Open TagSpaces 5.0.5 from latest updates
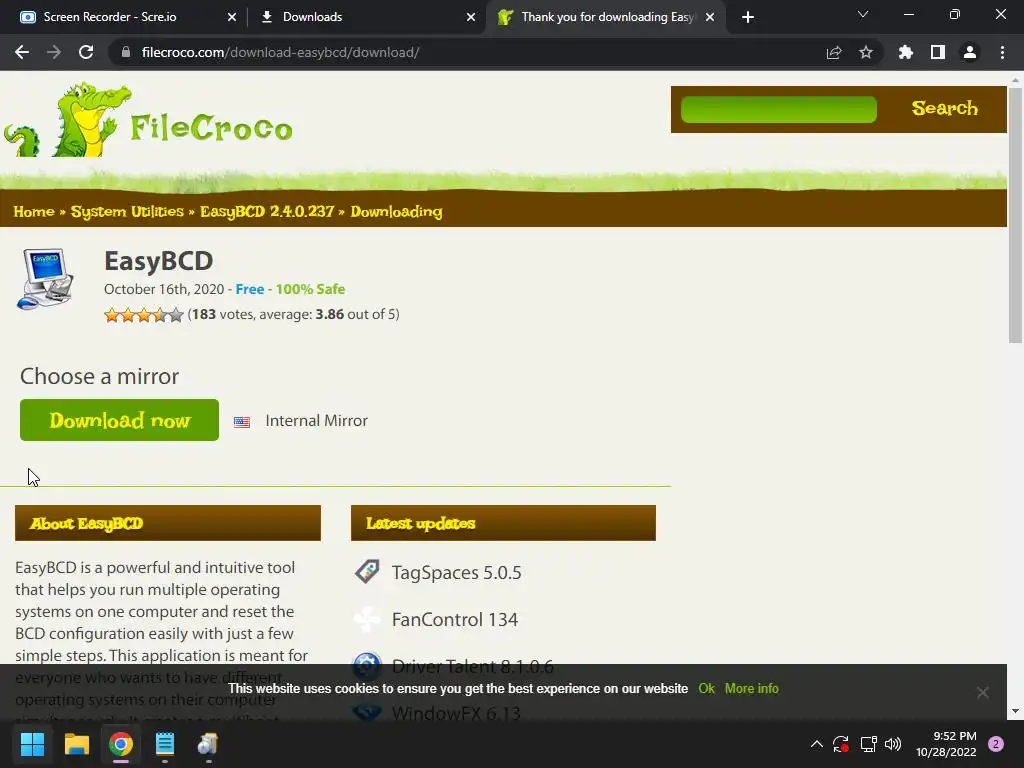 pyautogui.click(x=456, y=573)
